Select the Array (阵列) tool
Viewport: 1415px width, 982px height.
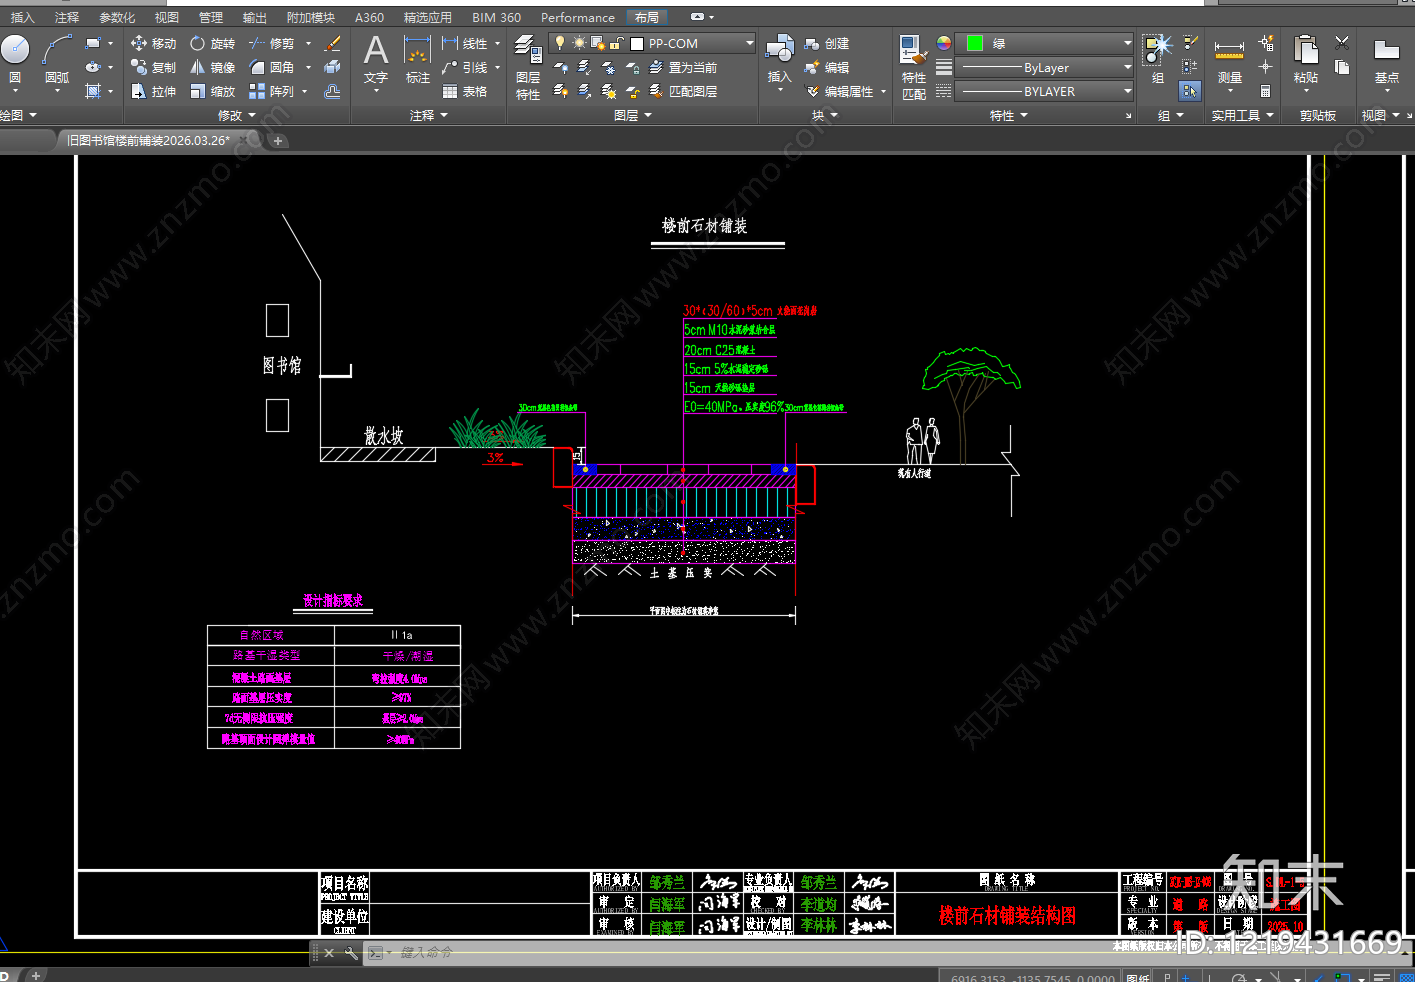click(272, 92)
